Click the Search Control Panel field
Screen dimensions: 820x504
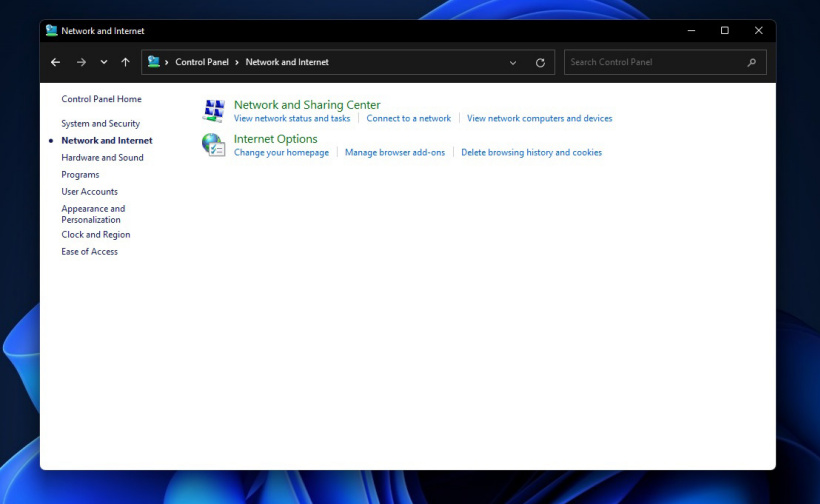pyautogui.click(x=655, y=62)
